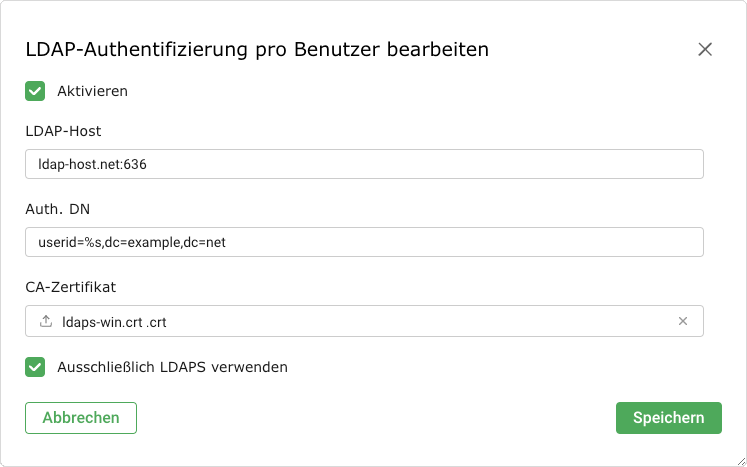The height and width of the screenshot is (467, 747).
Task: Click the CA-Zertifikat field label
Action: (x=71, y=287)
